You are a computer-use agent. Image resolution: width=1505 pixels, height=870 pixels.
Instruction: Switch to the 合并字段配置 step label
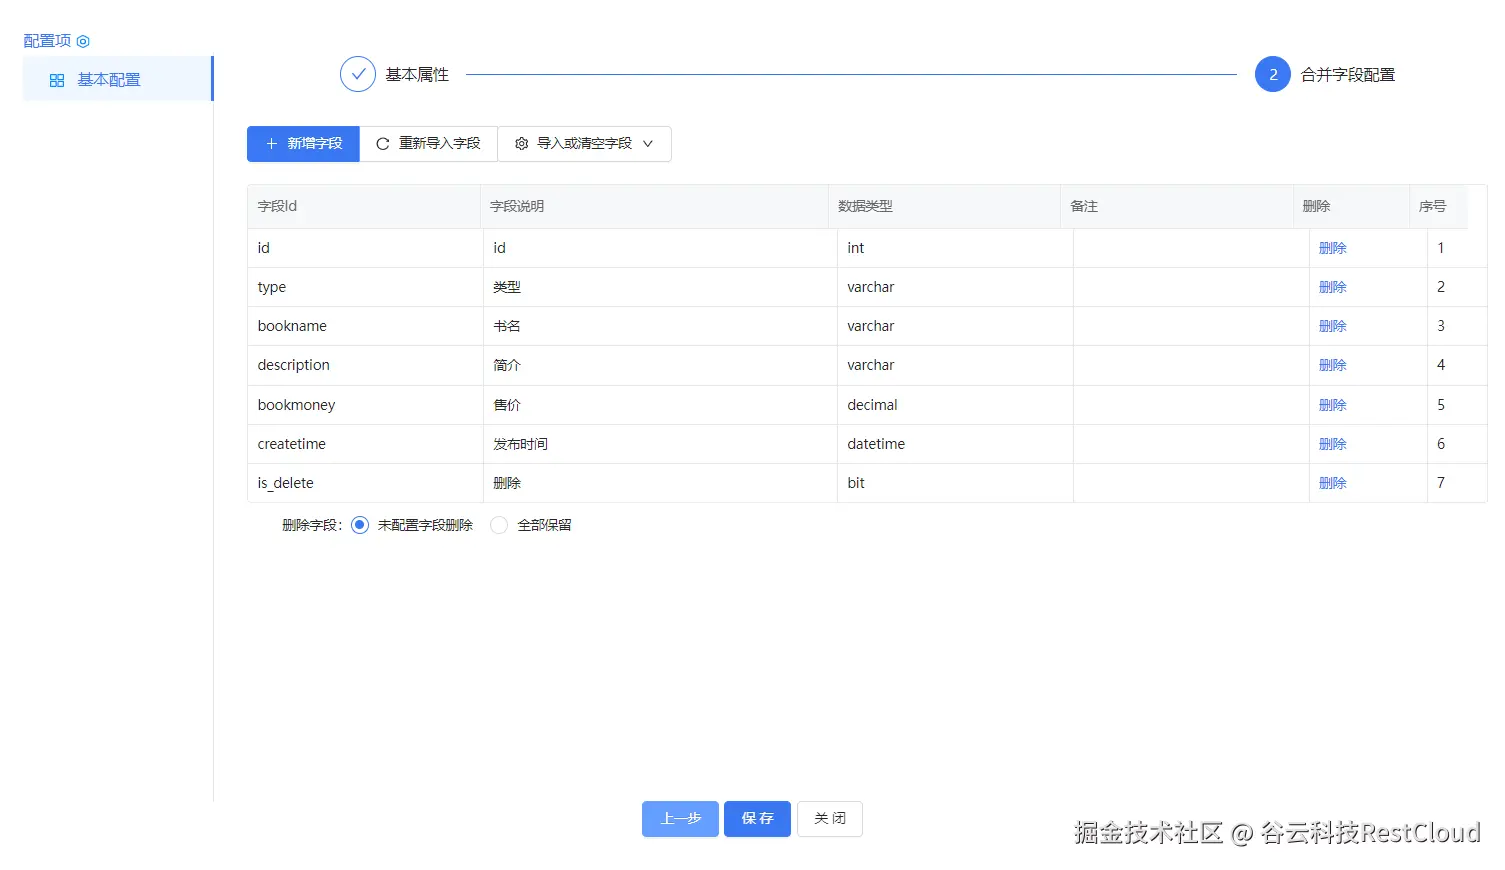pos(1346,74)
